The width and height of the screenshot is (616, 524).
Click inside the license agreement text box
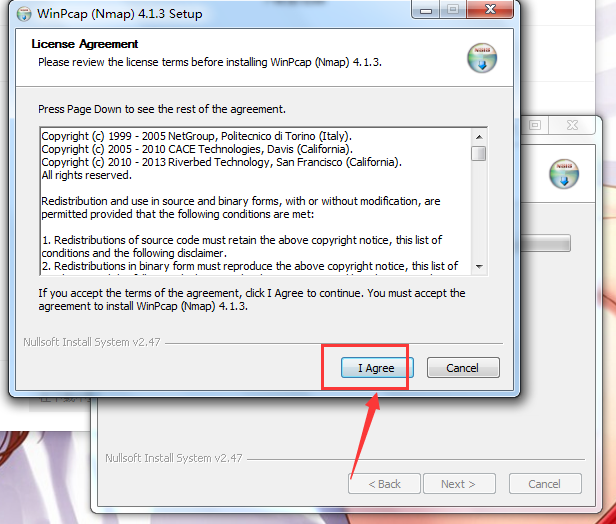coord(256,201)
